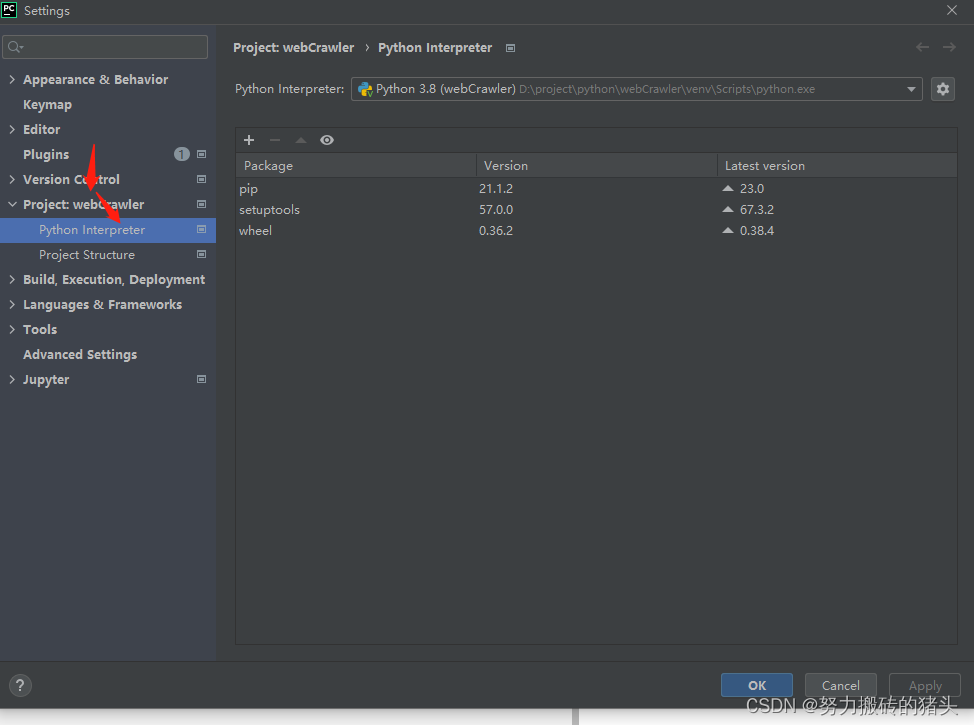Click the help question mark button
This screenshot has width=974, height=725.
pos(20,685)
